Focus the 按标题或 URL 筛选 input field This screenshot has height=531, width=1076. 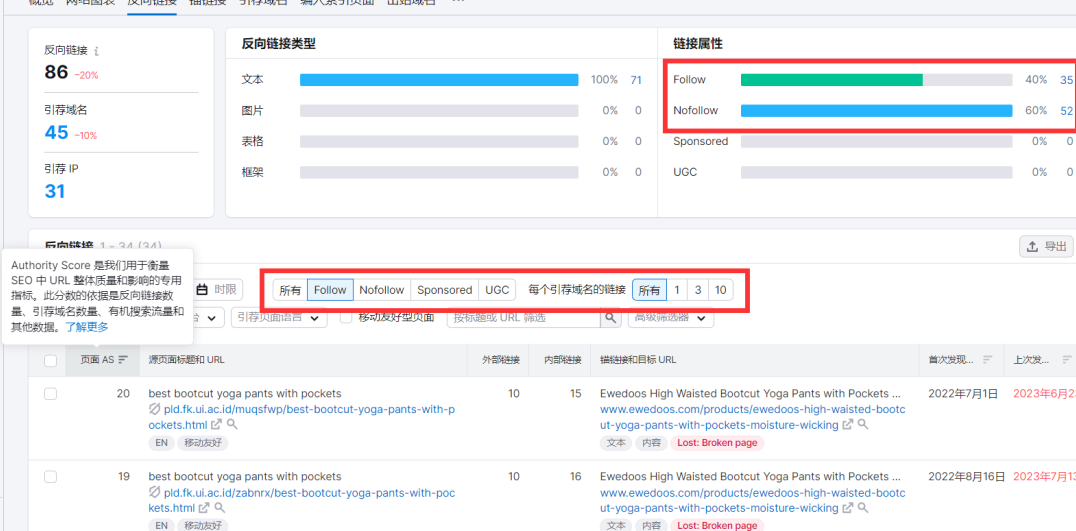(x=524, y=318)
